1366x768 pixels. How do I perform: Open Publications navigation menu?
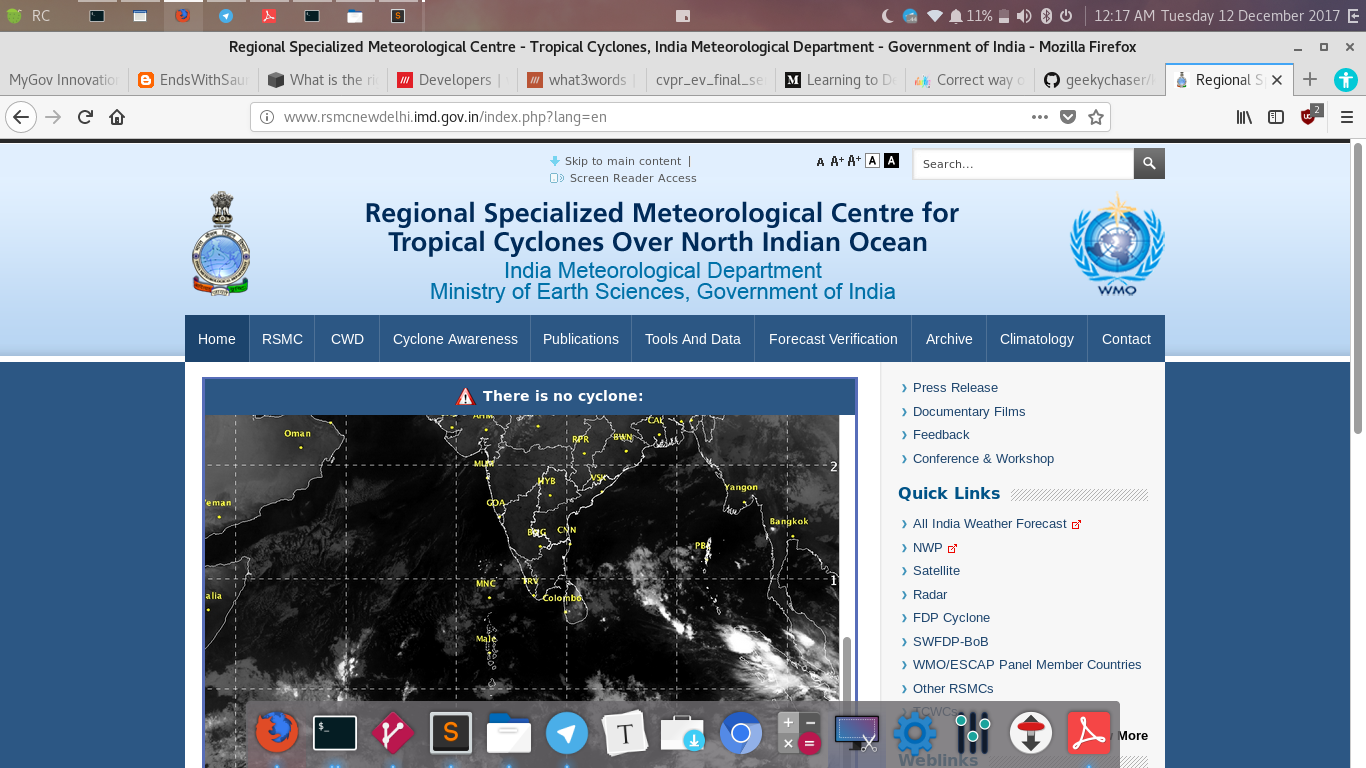point(581,339)
